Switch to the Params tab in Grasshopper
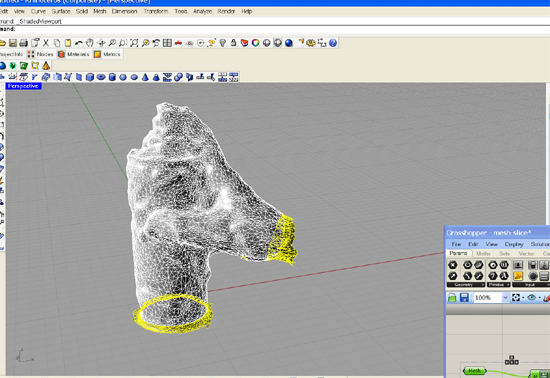550x378 pixels. [x=458, y=253]
